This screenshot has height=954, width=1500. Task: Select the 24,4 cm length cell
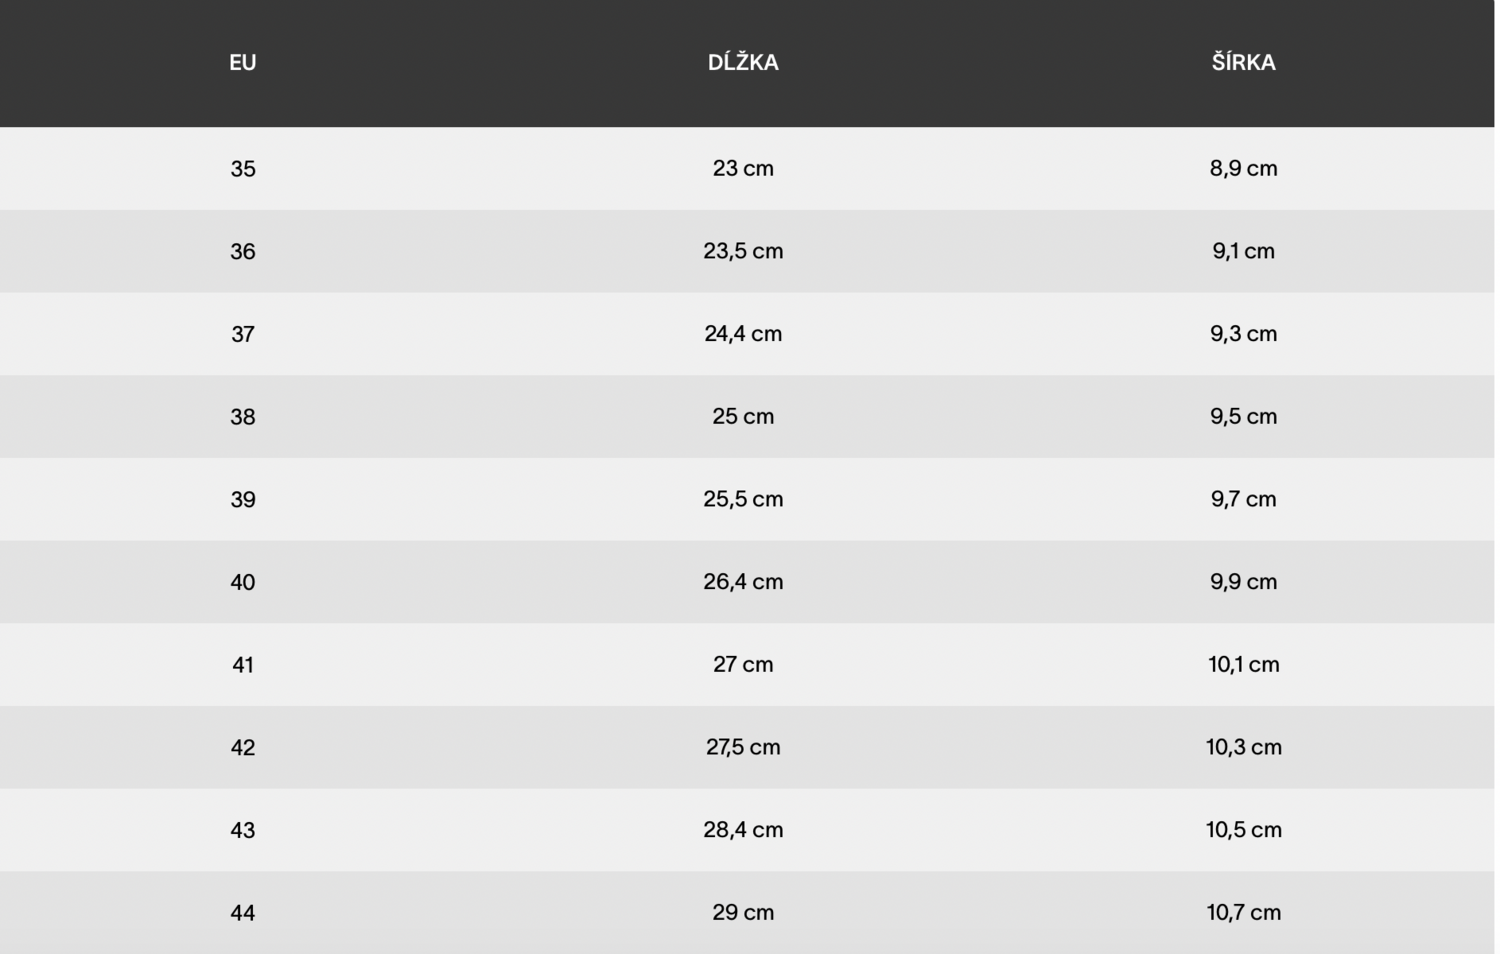(x=743, y=334)
